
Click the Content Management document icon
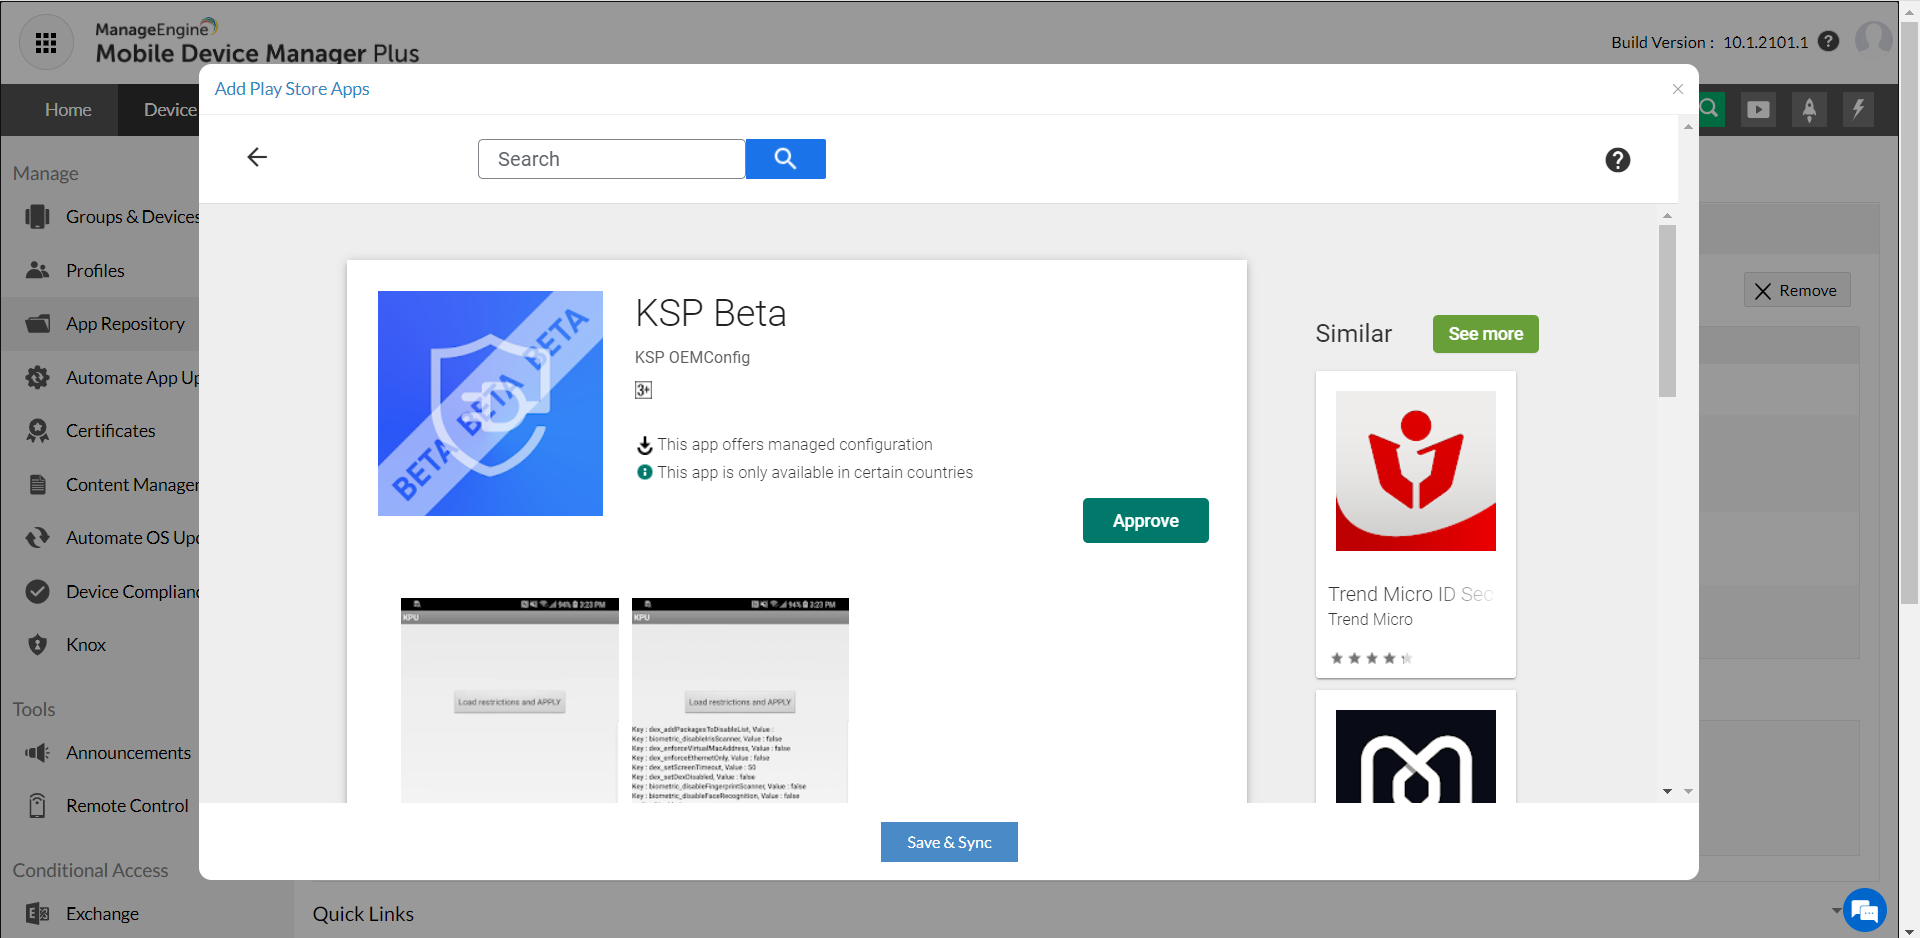[x=38, y=485]
